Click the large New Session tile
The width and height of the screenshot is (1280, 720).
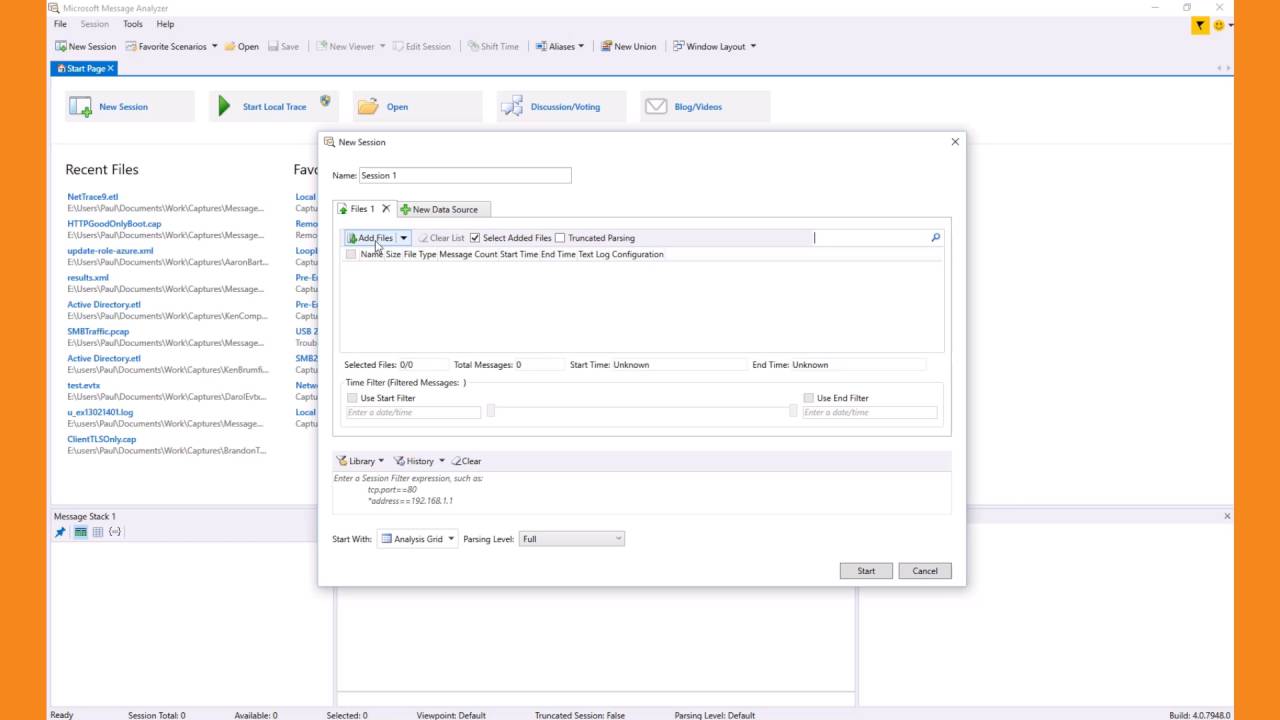tap(130, 106)
